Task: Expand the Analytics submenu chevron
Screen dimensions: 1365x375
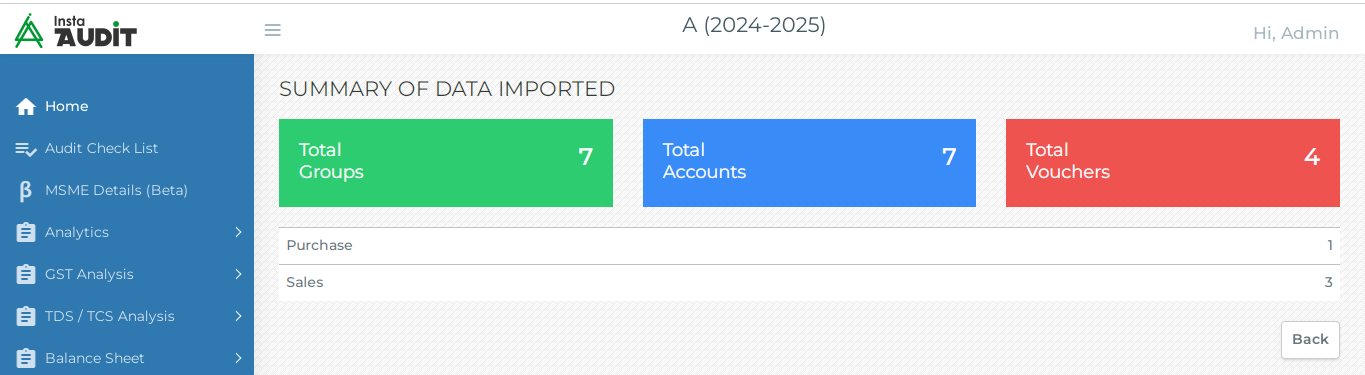Action: [239, 232]
